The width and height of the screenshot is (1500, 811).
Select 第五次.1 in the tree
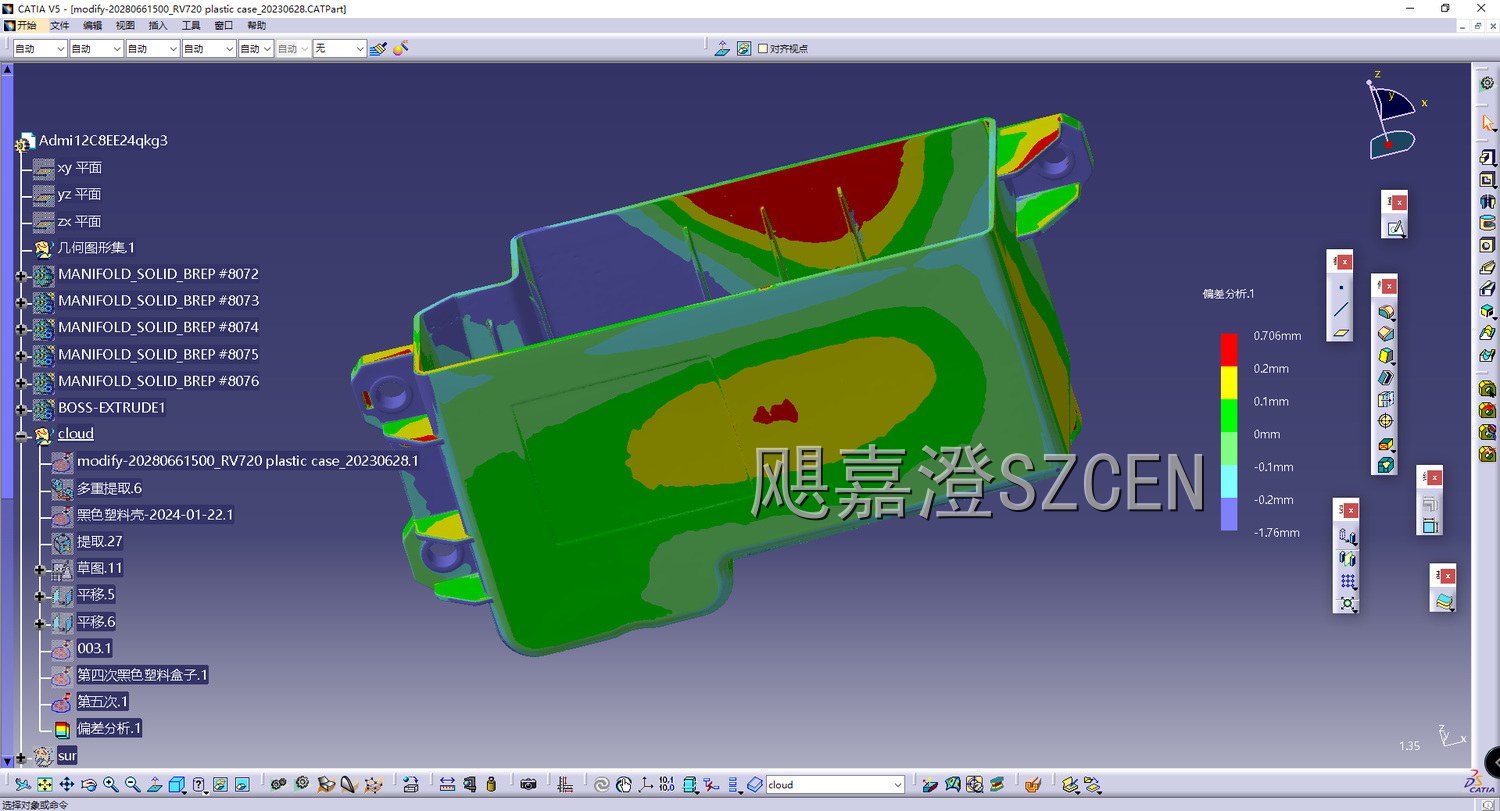(103, 702)
